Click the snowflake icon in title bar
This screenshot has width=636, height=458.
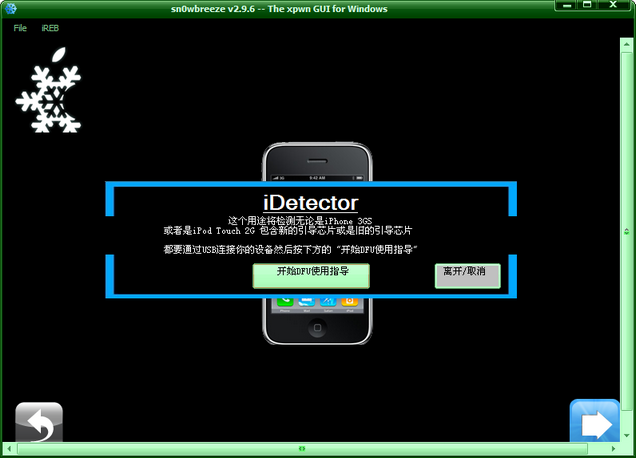click(10, 8)
